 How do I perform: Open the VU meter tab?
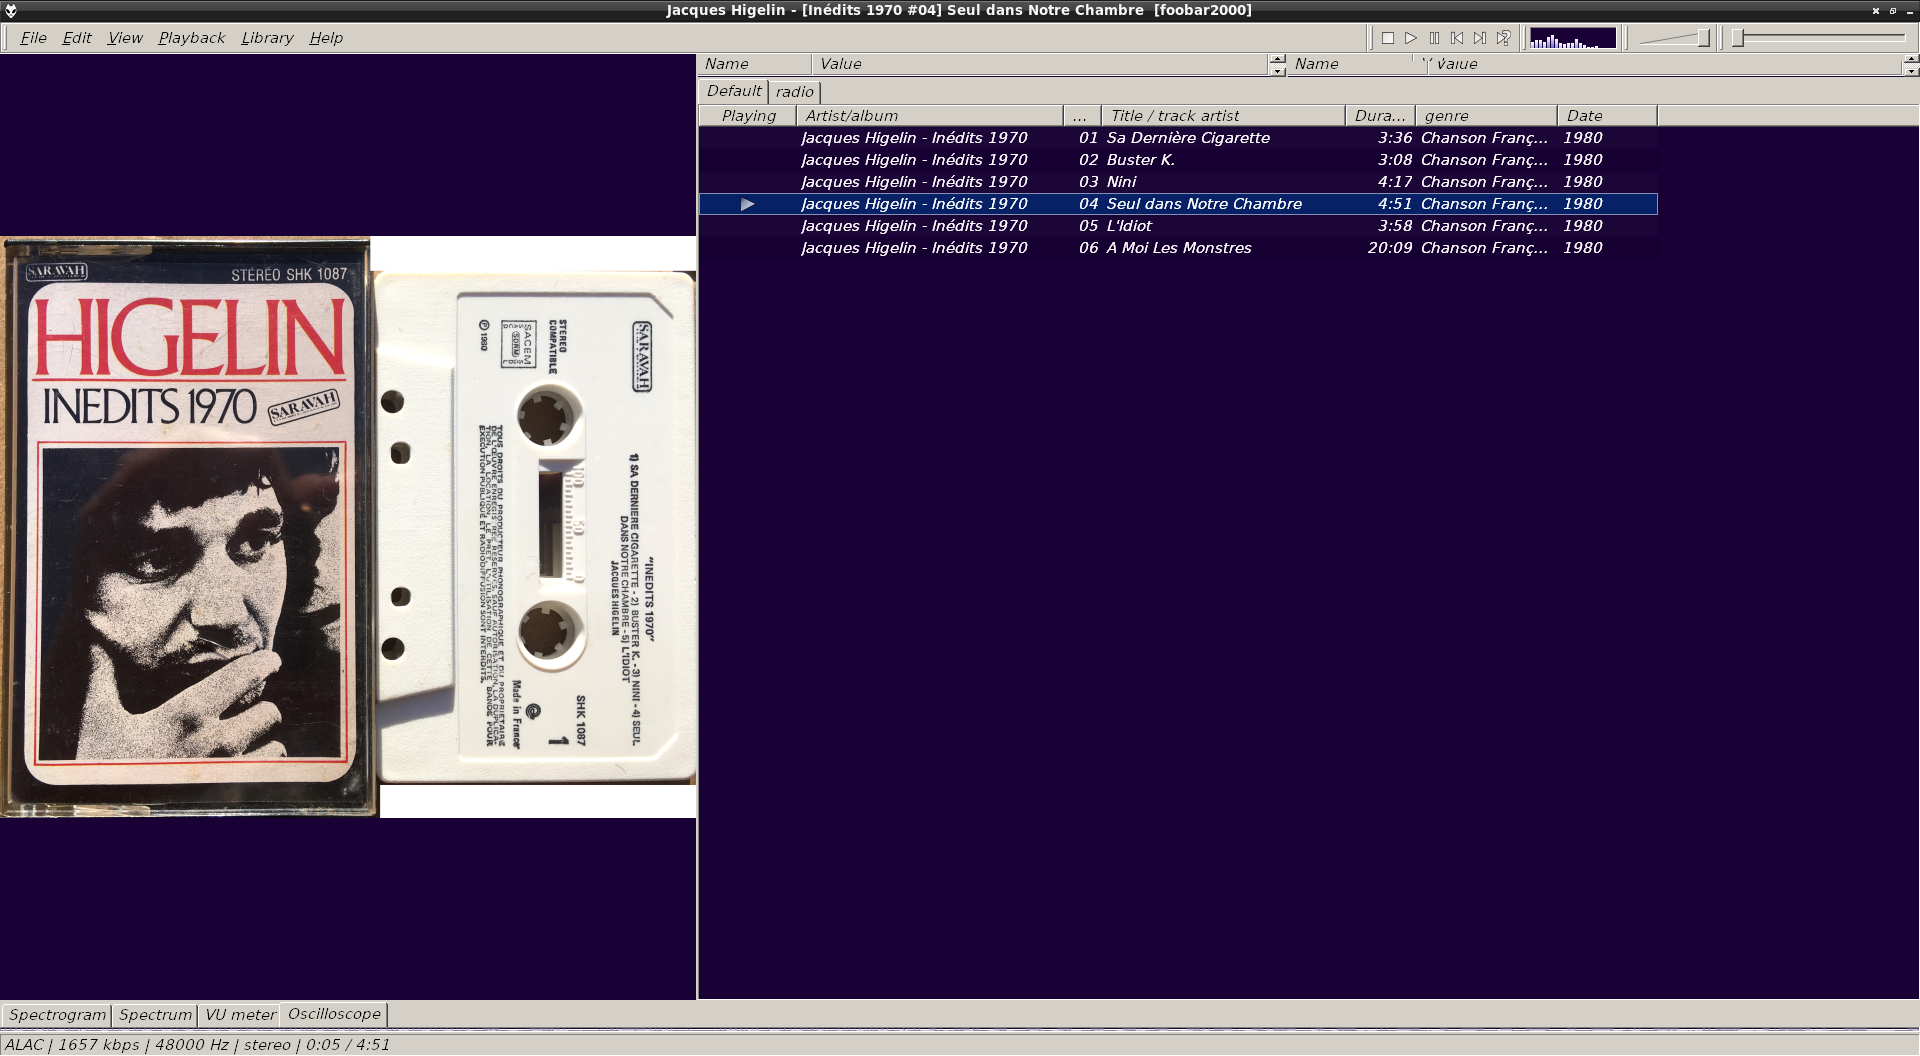pyautogui.click(x=240, y=1015)
